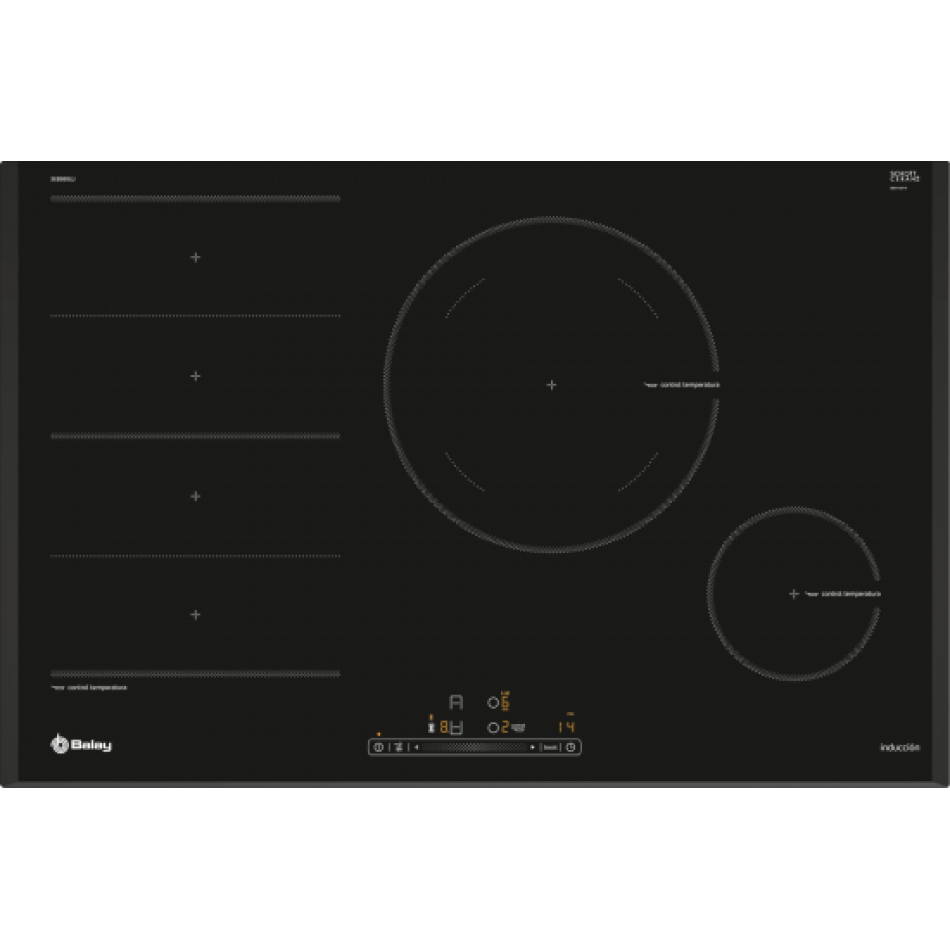The image size is (950, 950).
Task: Click the bottom flex zone cross marker
Action: tap(195, 614)
